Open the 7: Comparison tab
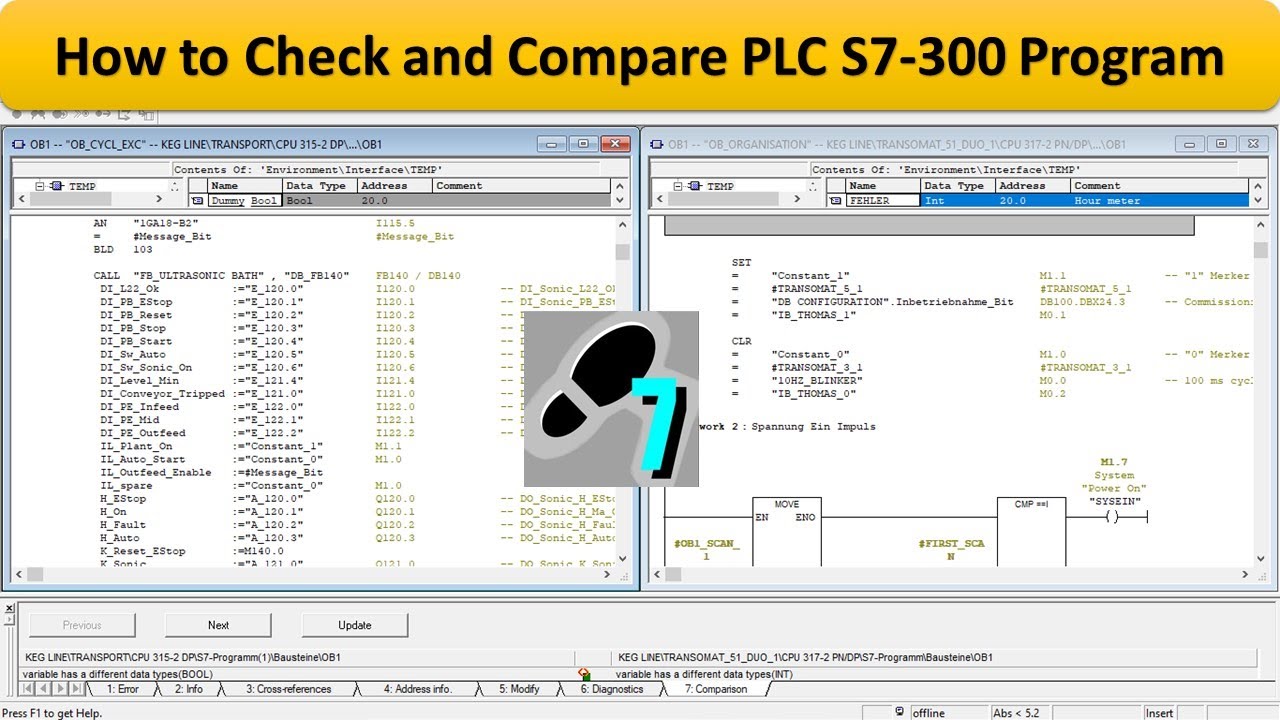This screenshot has width=1280, height=720. point(716,689)
